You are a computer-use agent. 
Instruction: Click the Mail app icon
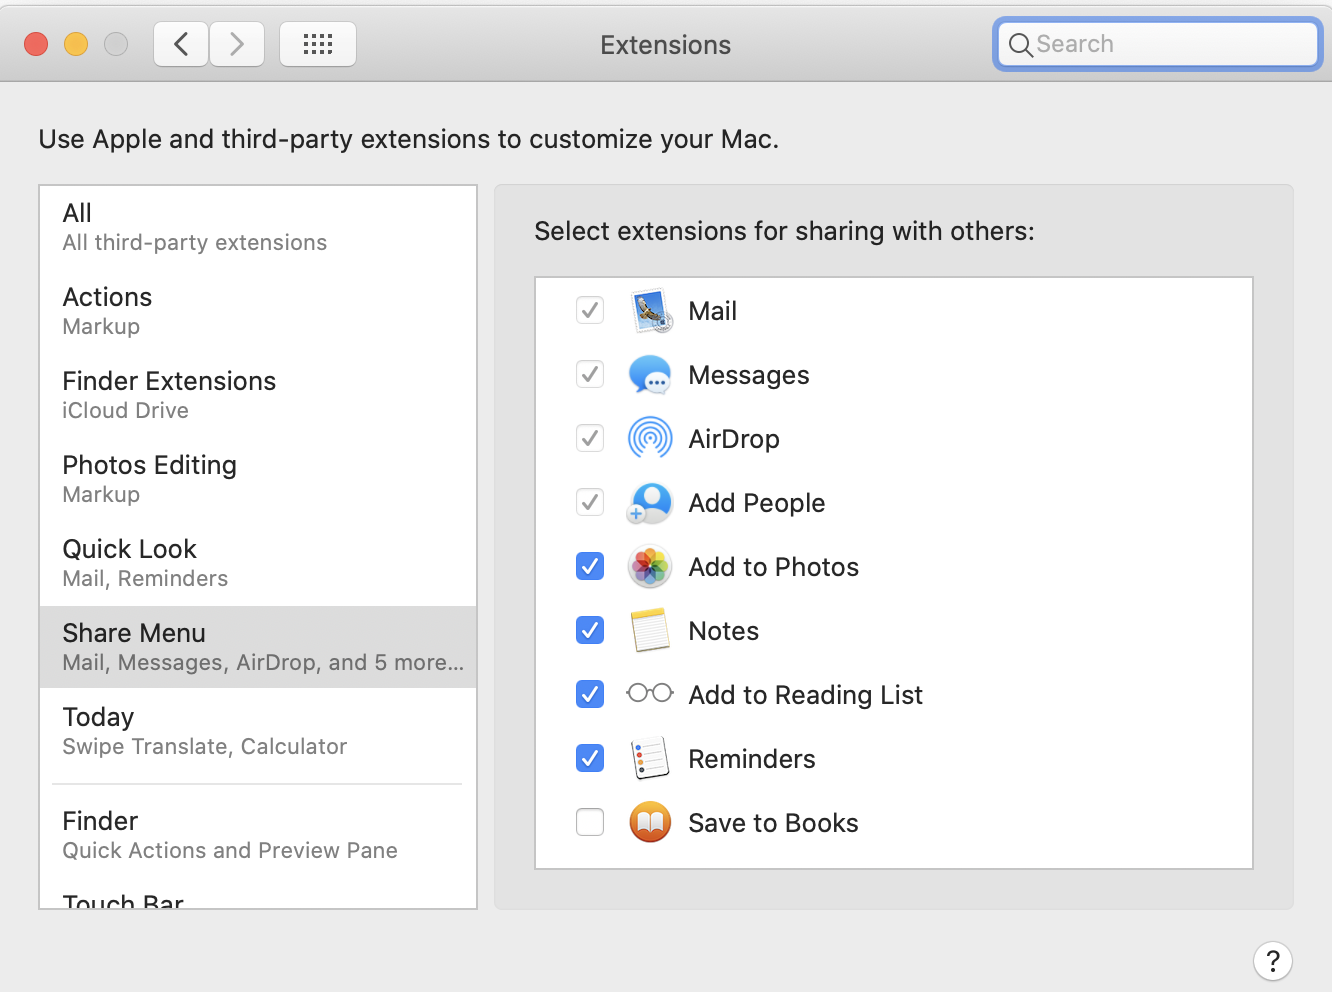[650, 311]
